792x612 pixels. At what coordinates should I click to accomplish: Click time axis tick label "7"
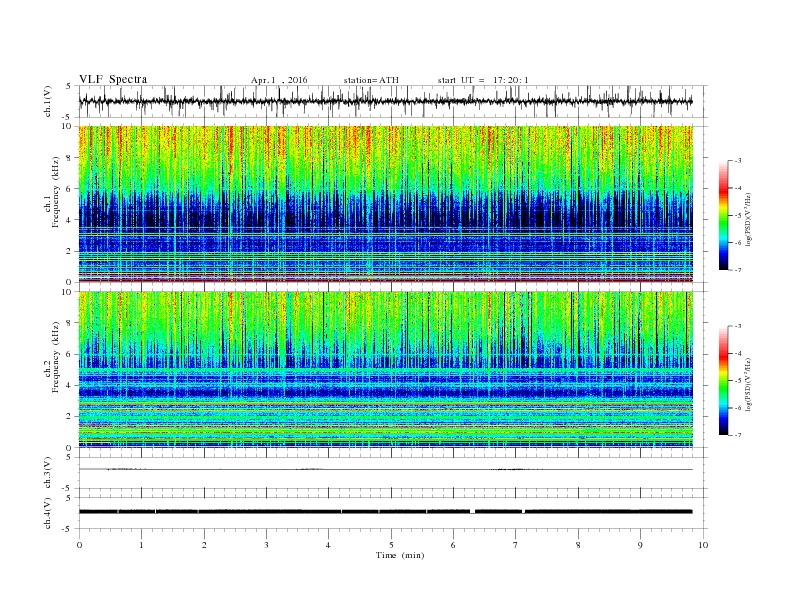pos(516,545)
